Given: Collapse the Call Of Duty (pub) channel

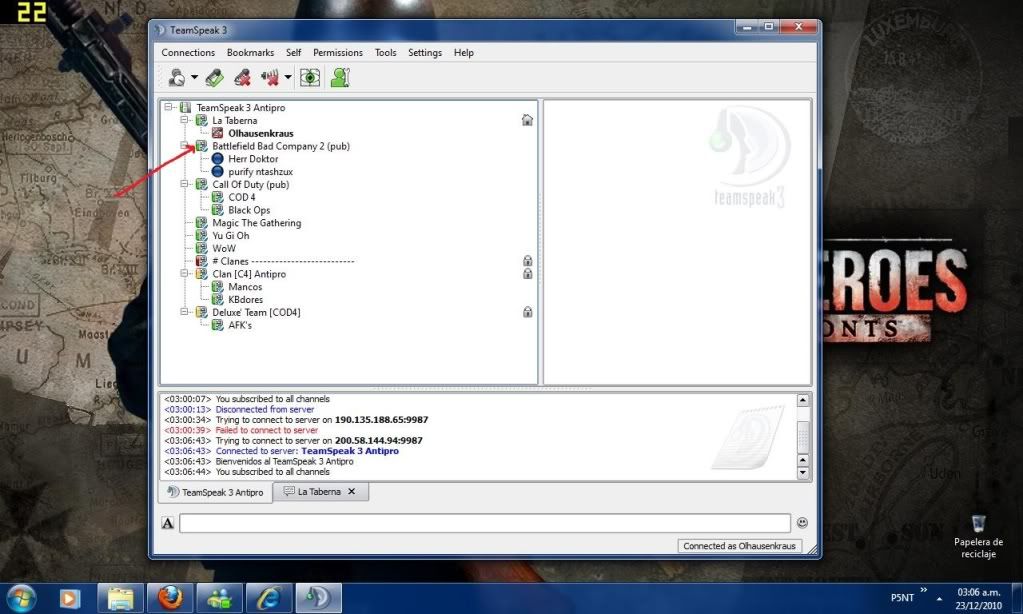Looking at the screenshot, I should coord(184,184).
